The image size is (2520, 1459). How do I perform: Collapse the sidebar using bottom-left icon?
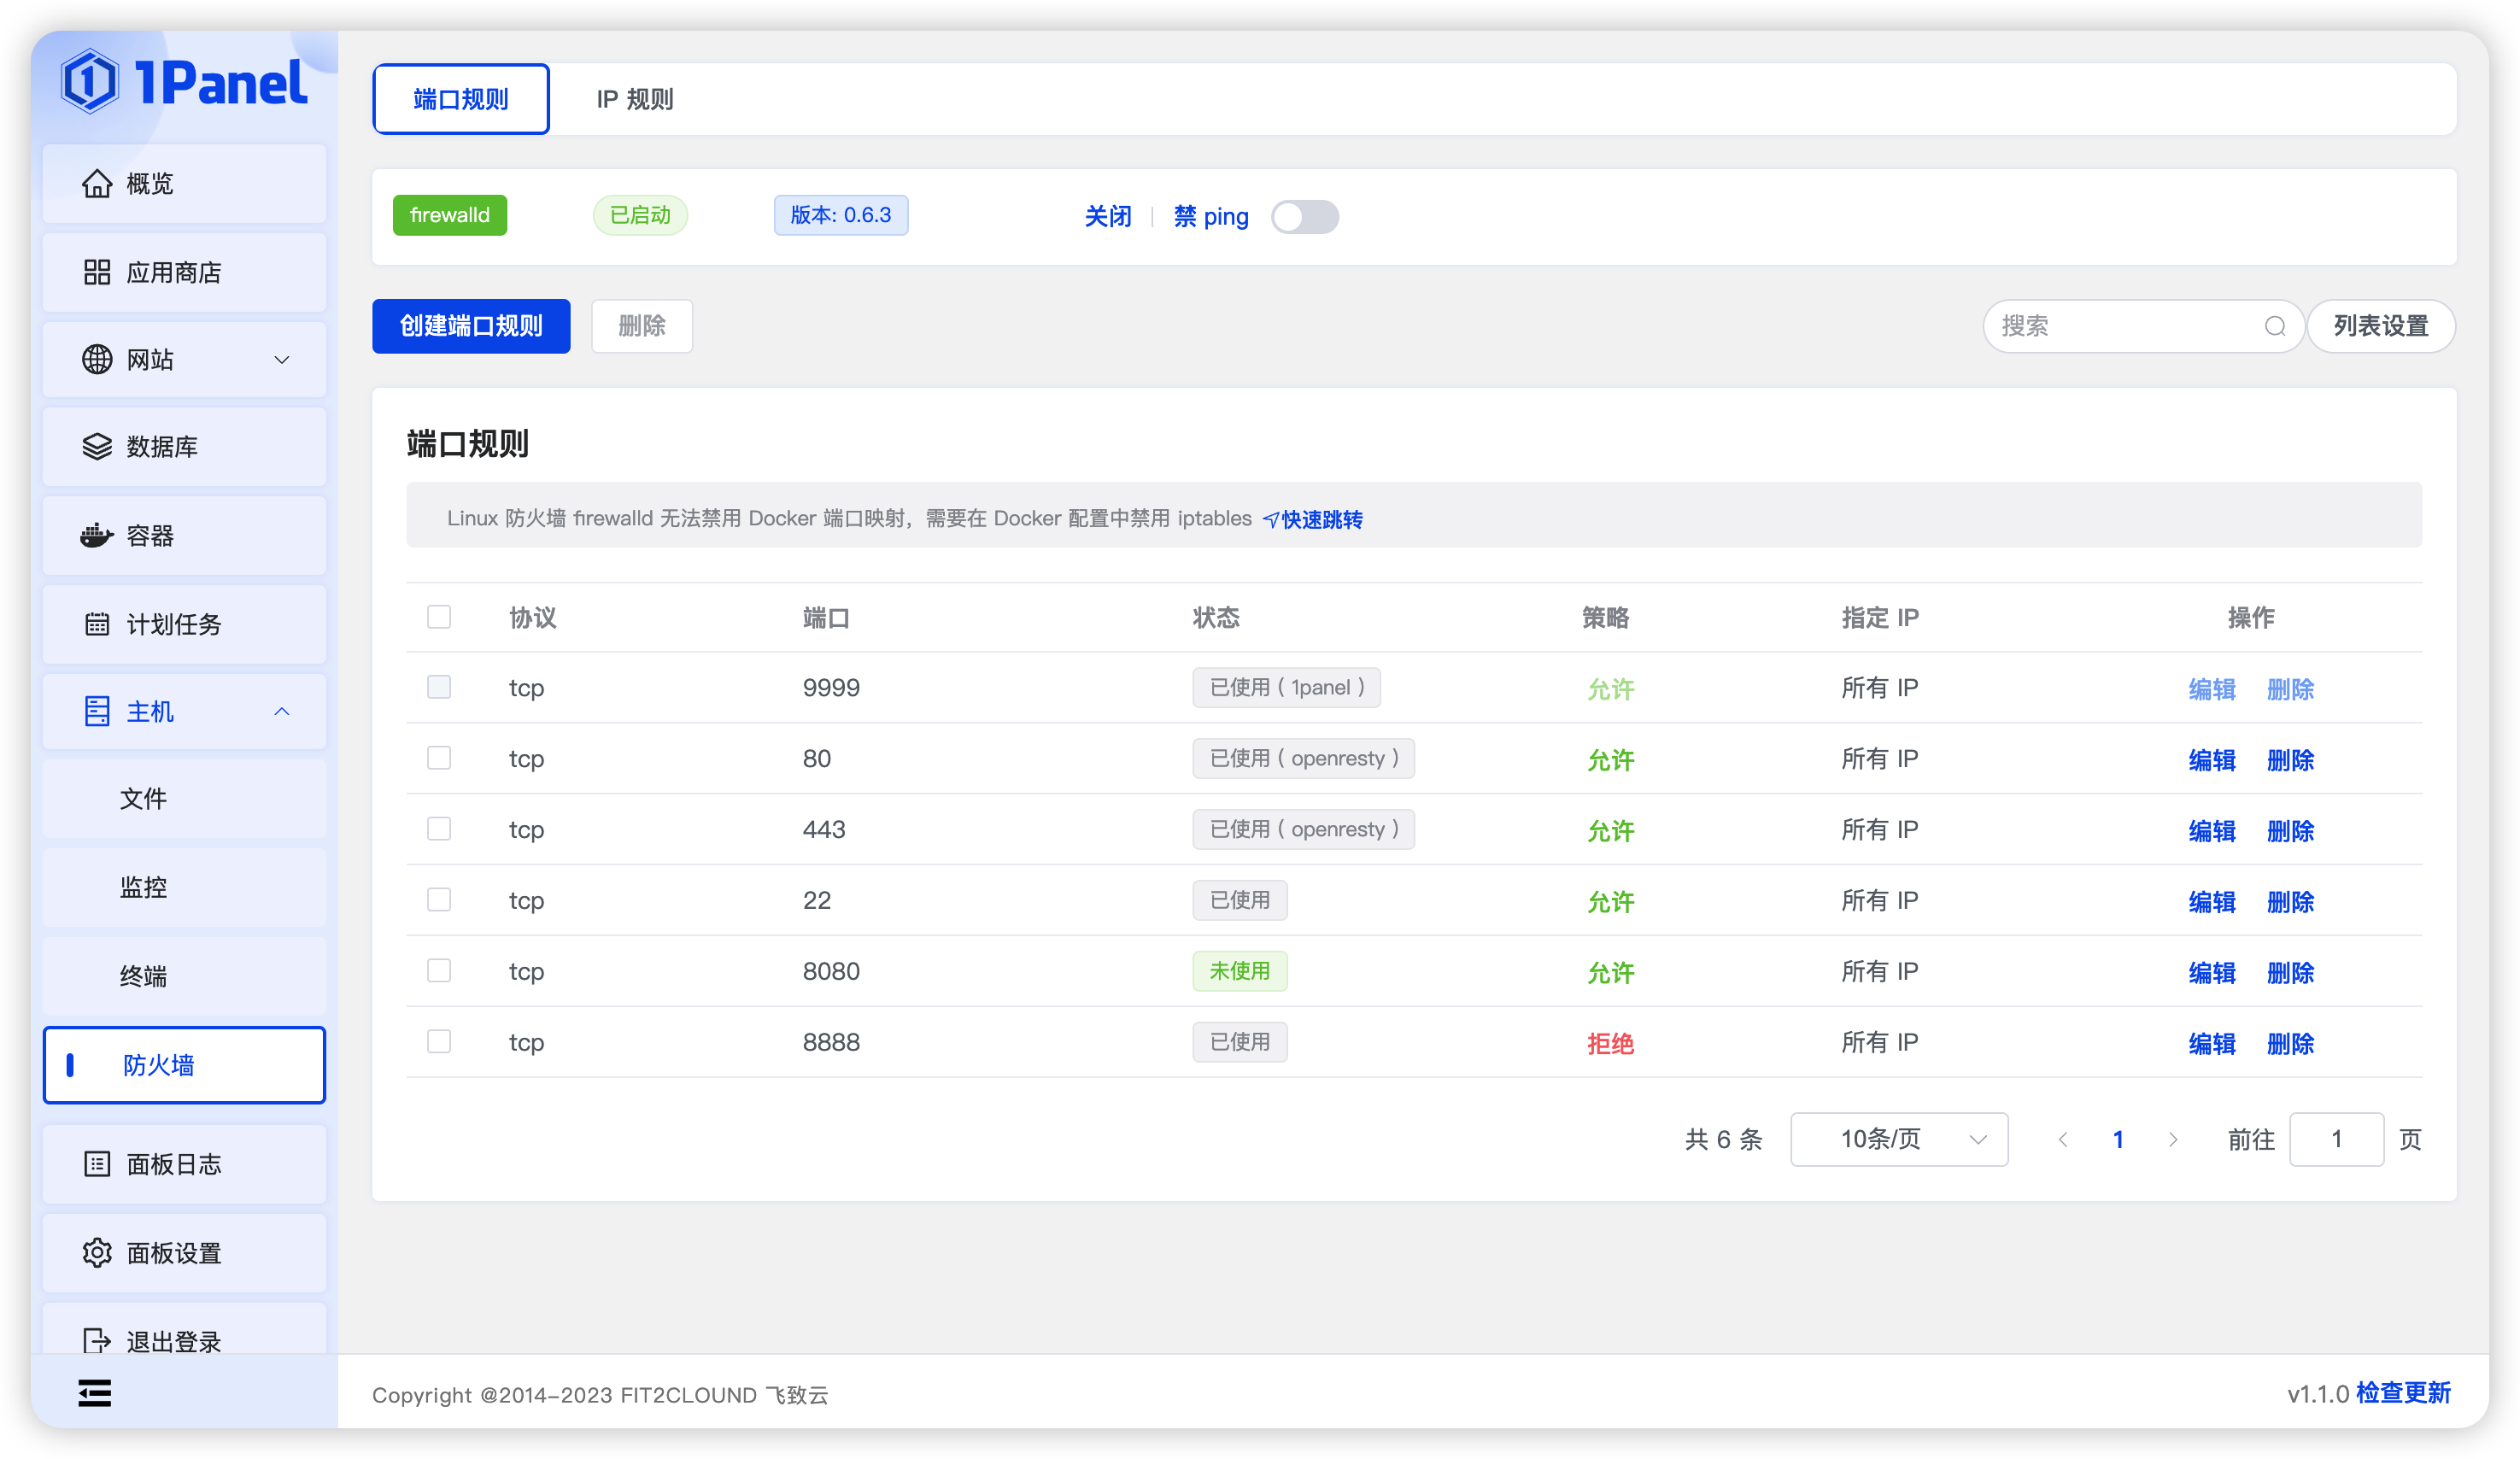click(95, 1393)
